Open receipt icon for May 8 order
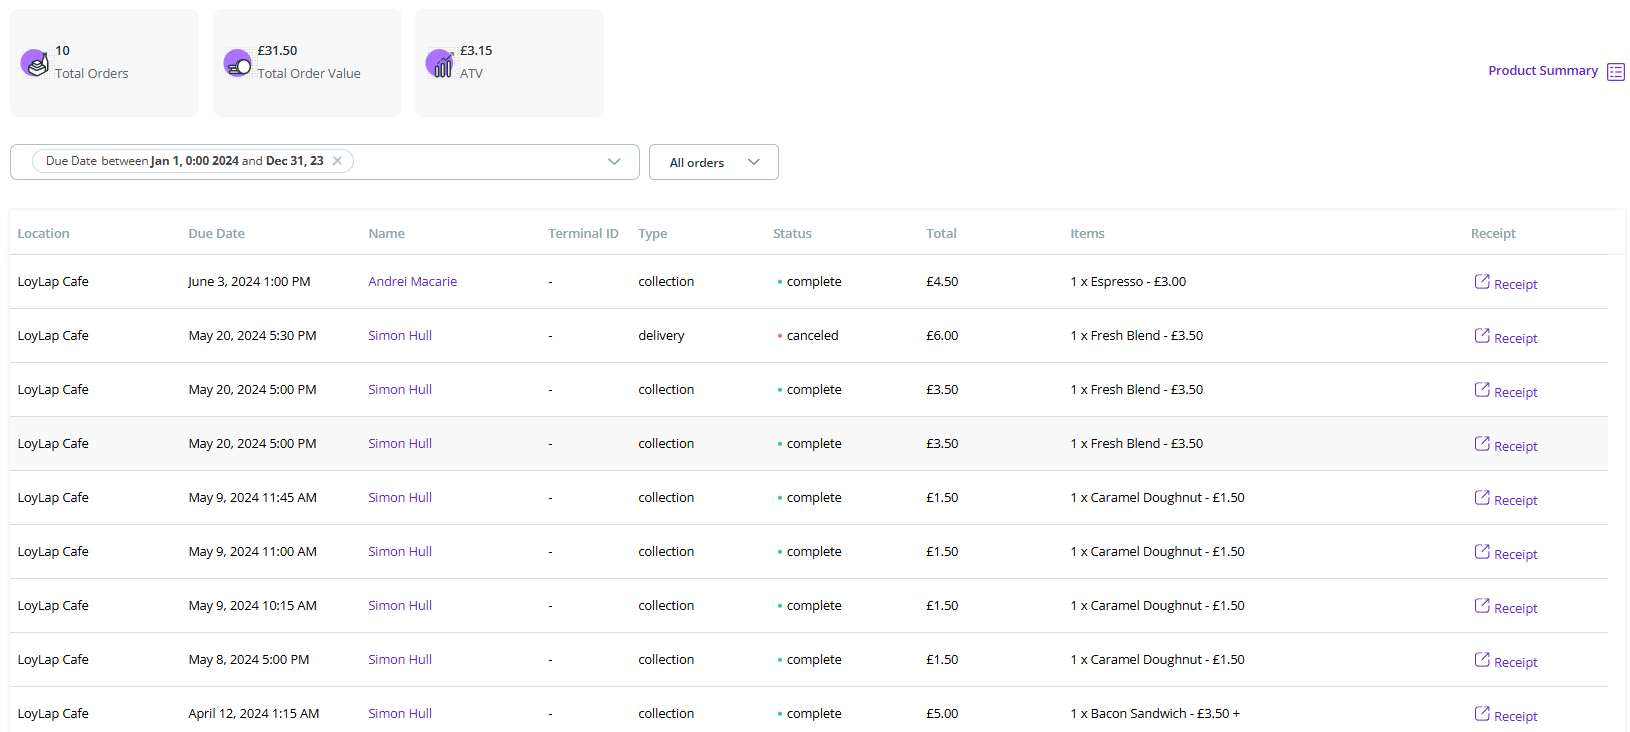 pyautogui.click(x=1482, y=660)
